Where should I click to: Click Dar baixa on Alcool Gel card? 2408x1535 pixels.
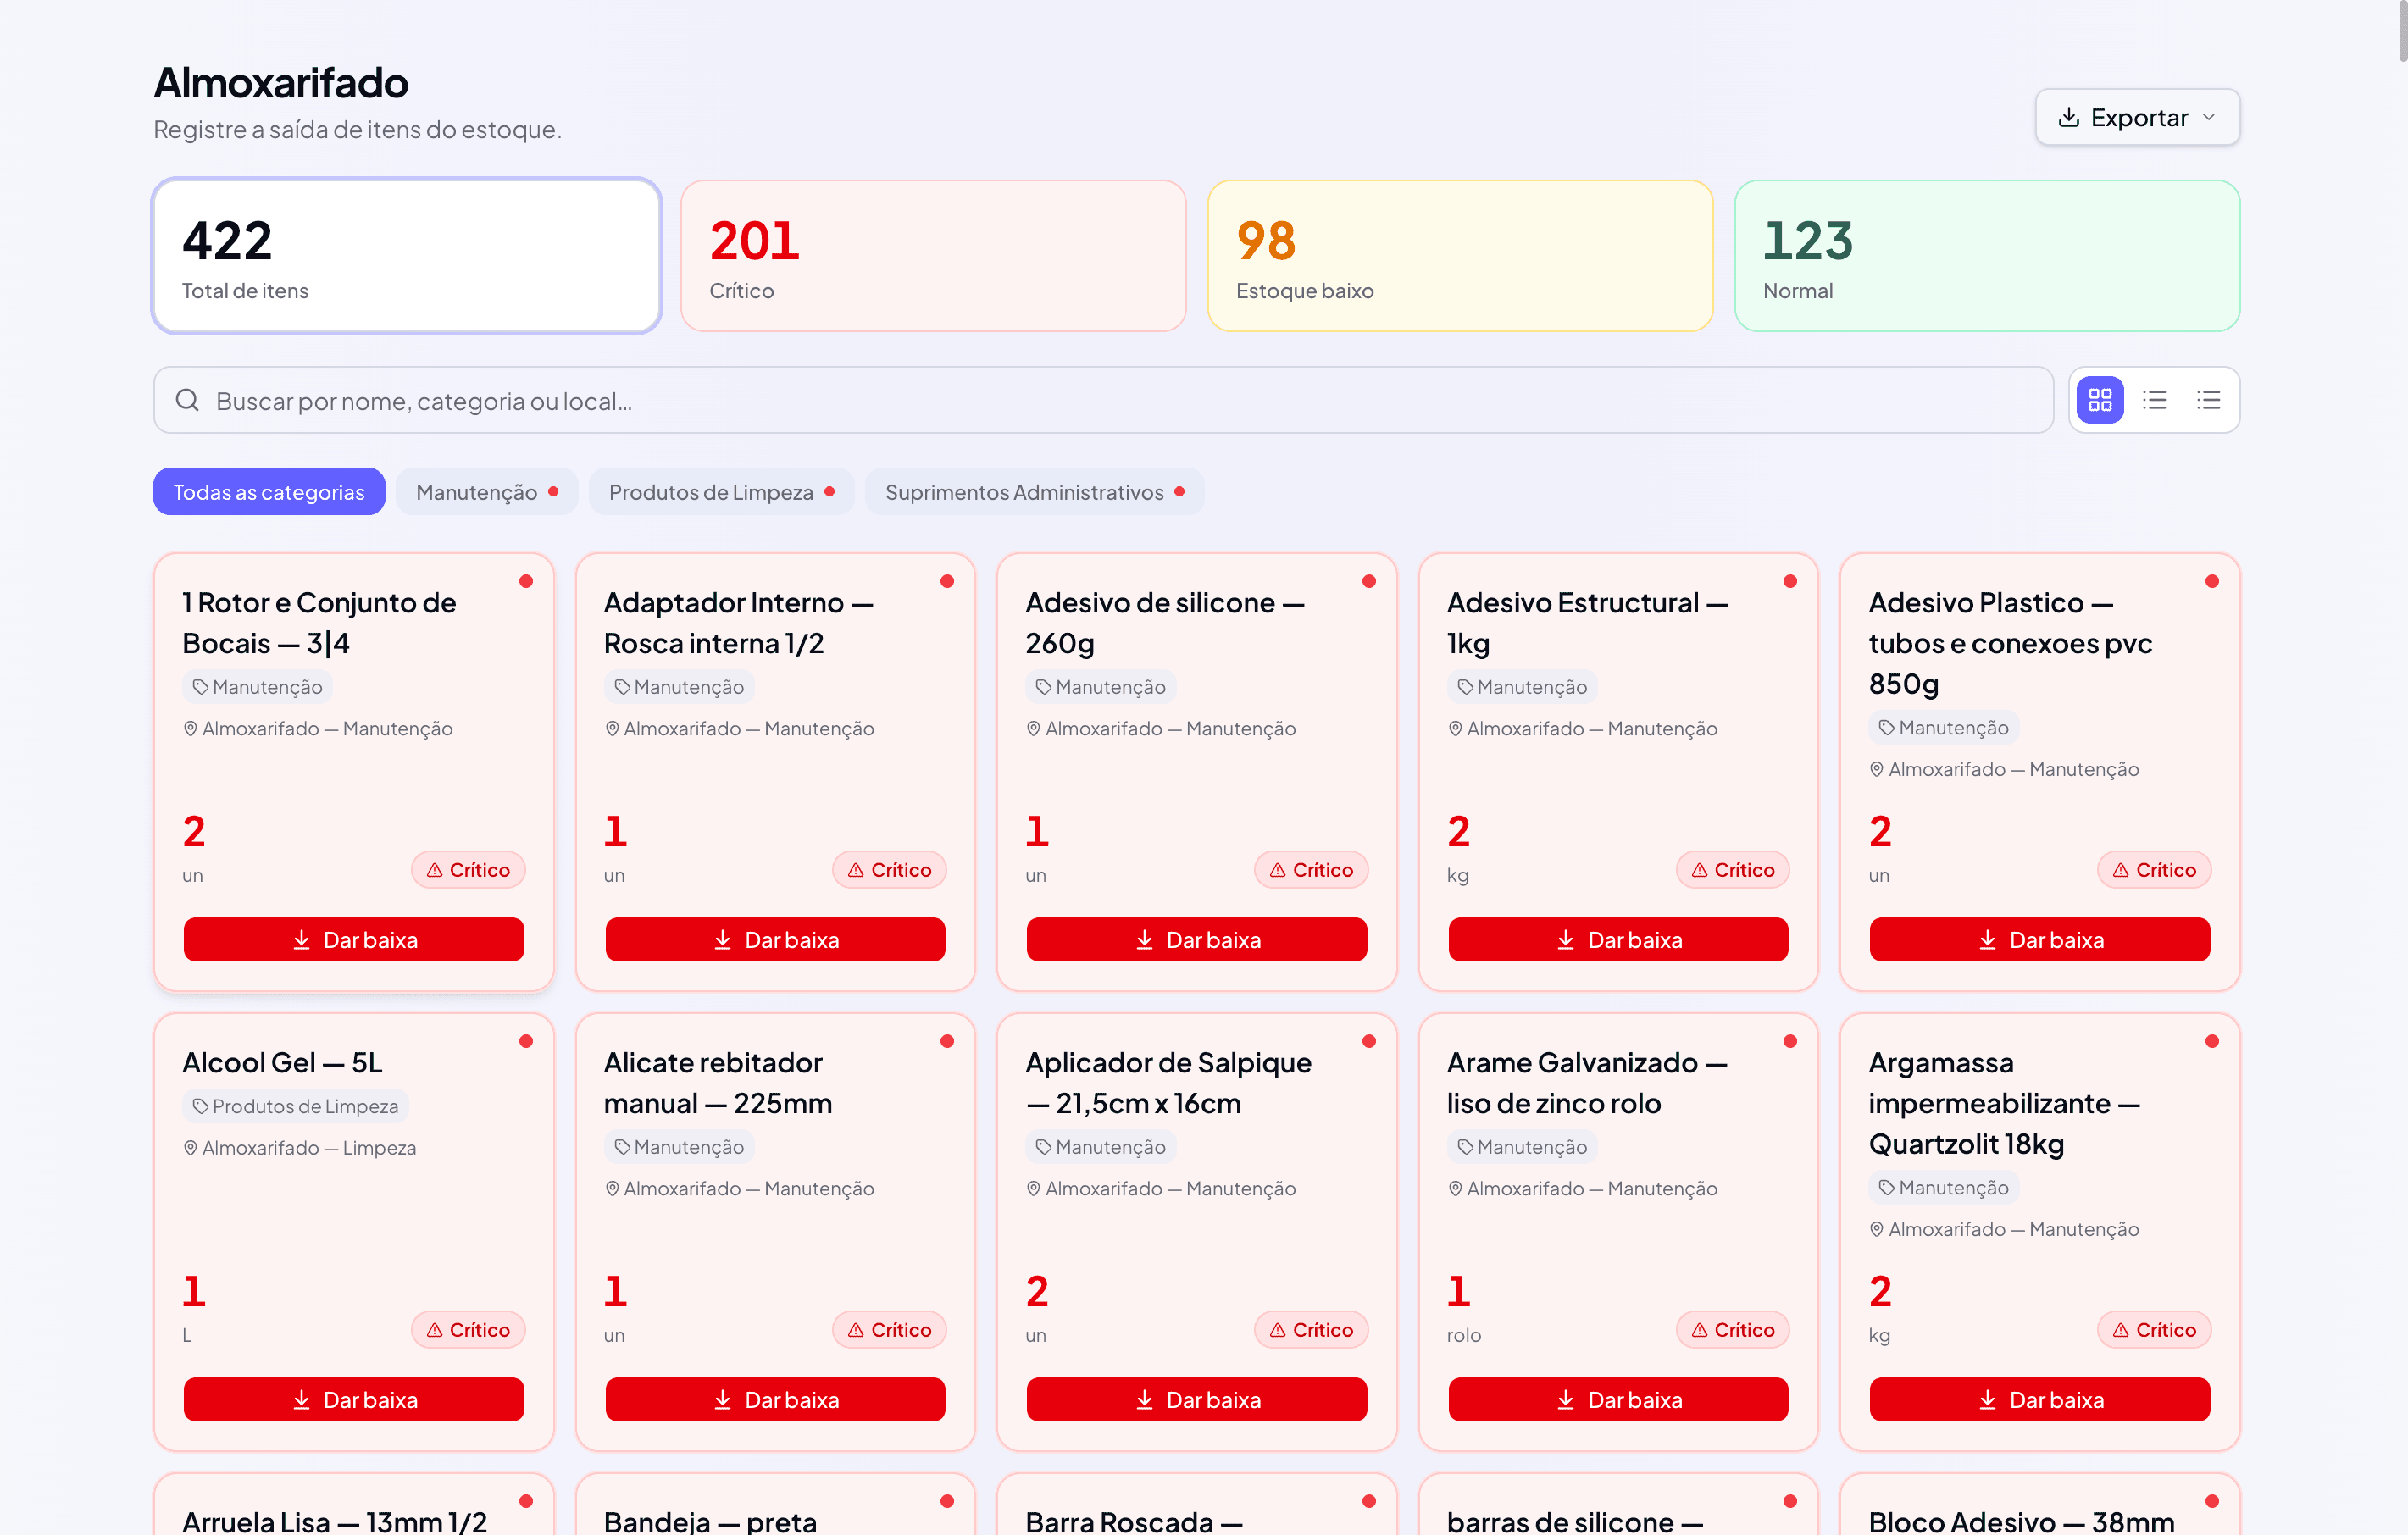pos(354,1400)
